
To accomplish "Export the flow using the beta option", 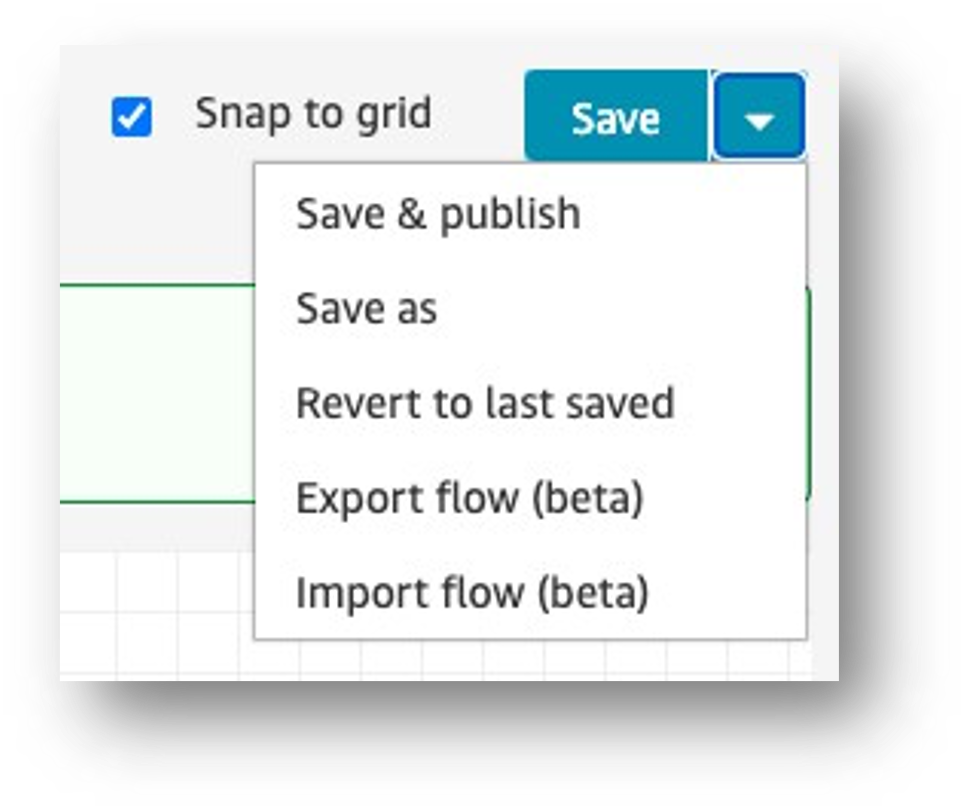I will (x=469, y=497).
